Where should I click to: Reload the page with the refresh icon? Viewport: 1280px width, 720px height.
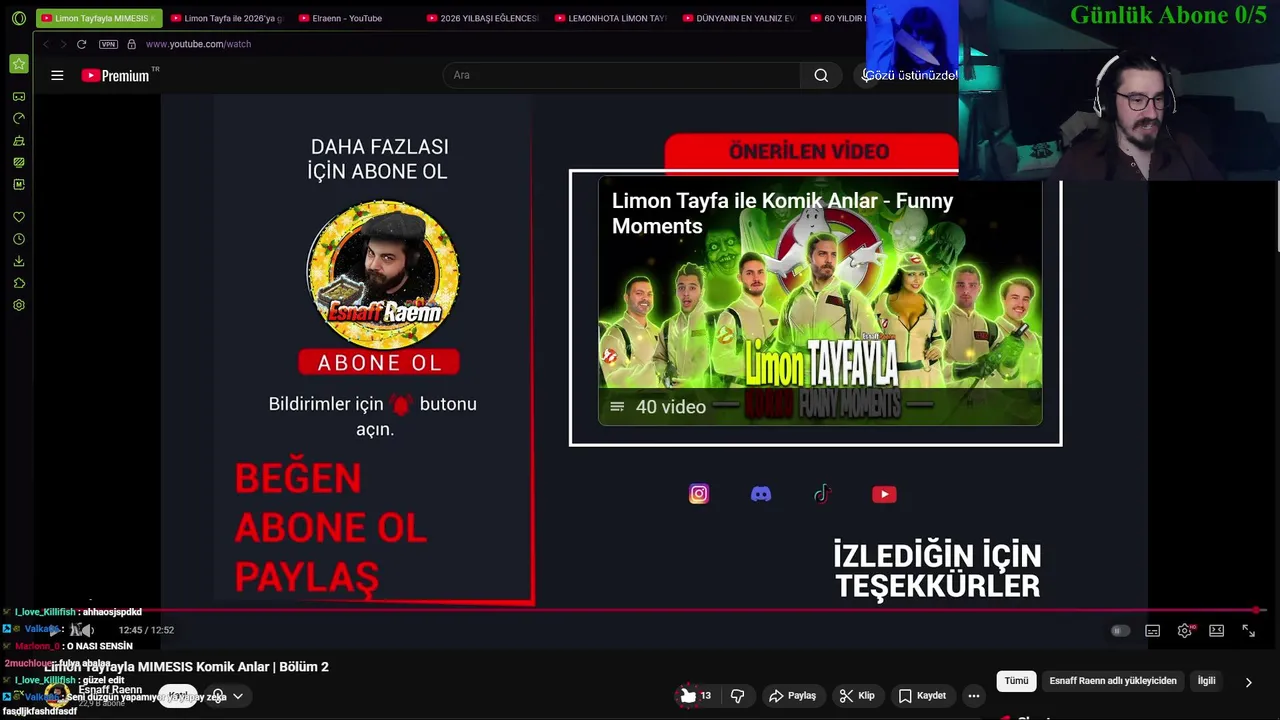(x=81, y=44)
